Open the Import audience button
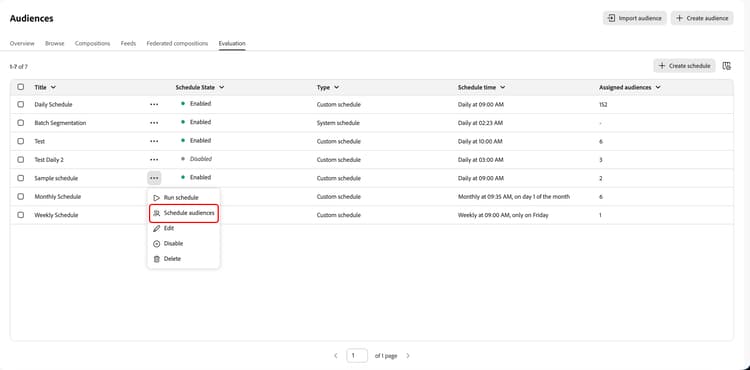The image size is (750, 370). [x=634, y=18]
